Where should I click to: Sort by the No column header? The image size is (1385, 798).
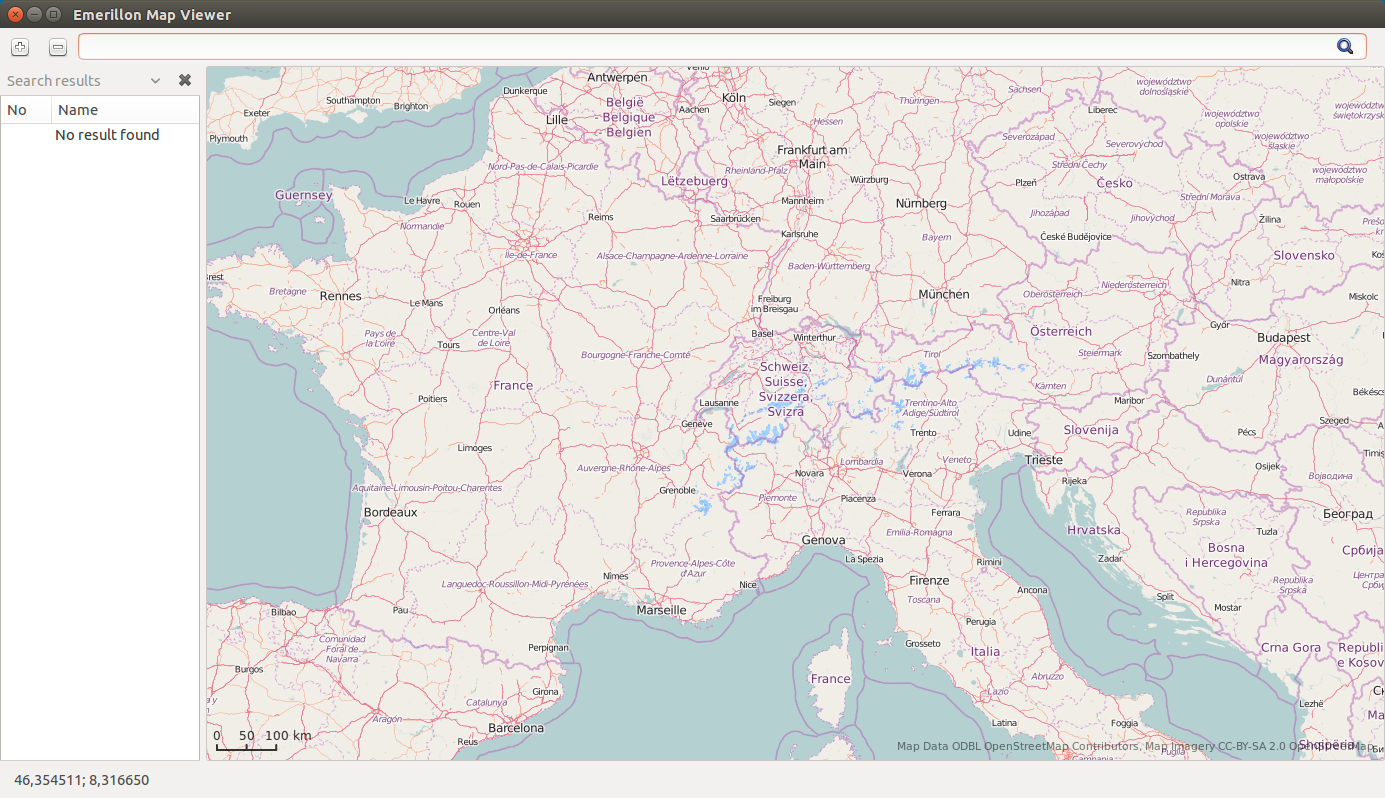coord(26,110)
